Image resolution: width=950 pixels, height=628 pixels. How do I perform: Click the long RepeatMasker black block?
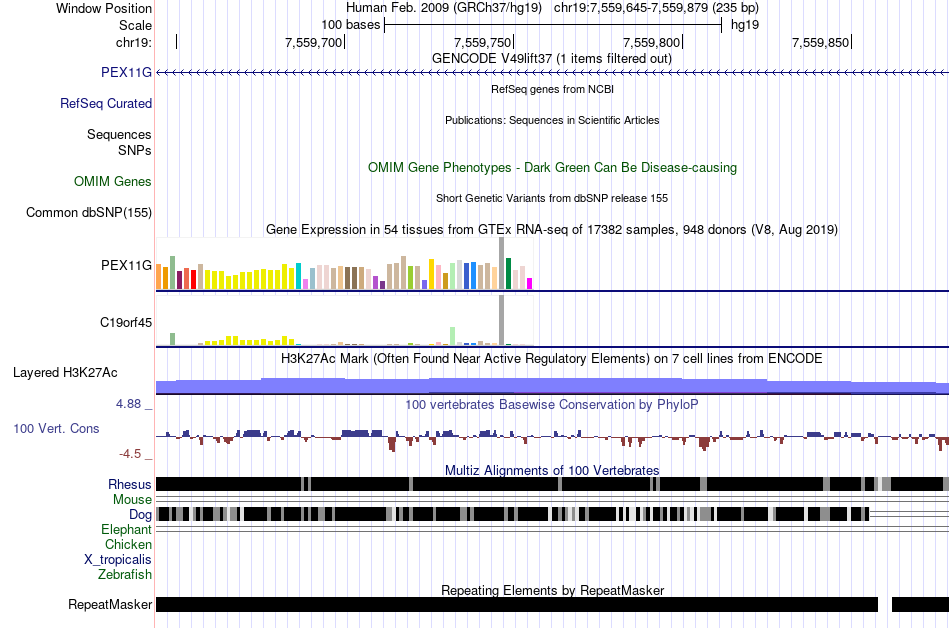coord(517,604)
